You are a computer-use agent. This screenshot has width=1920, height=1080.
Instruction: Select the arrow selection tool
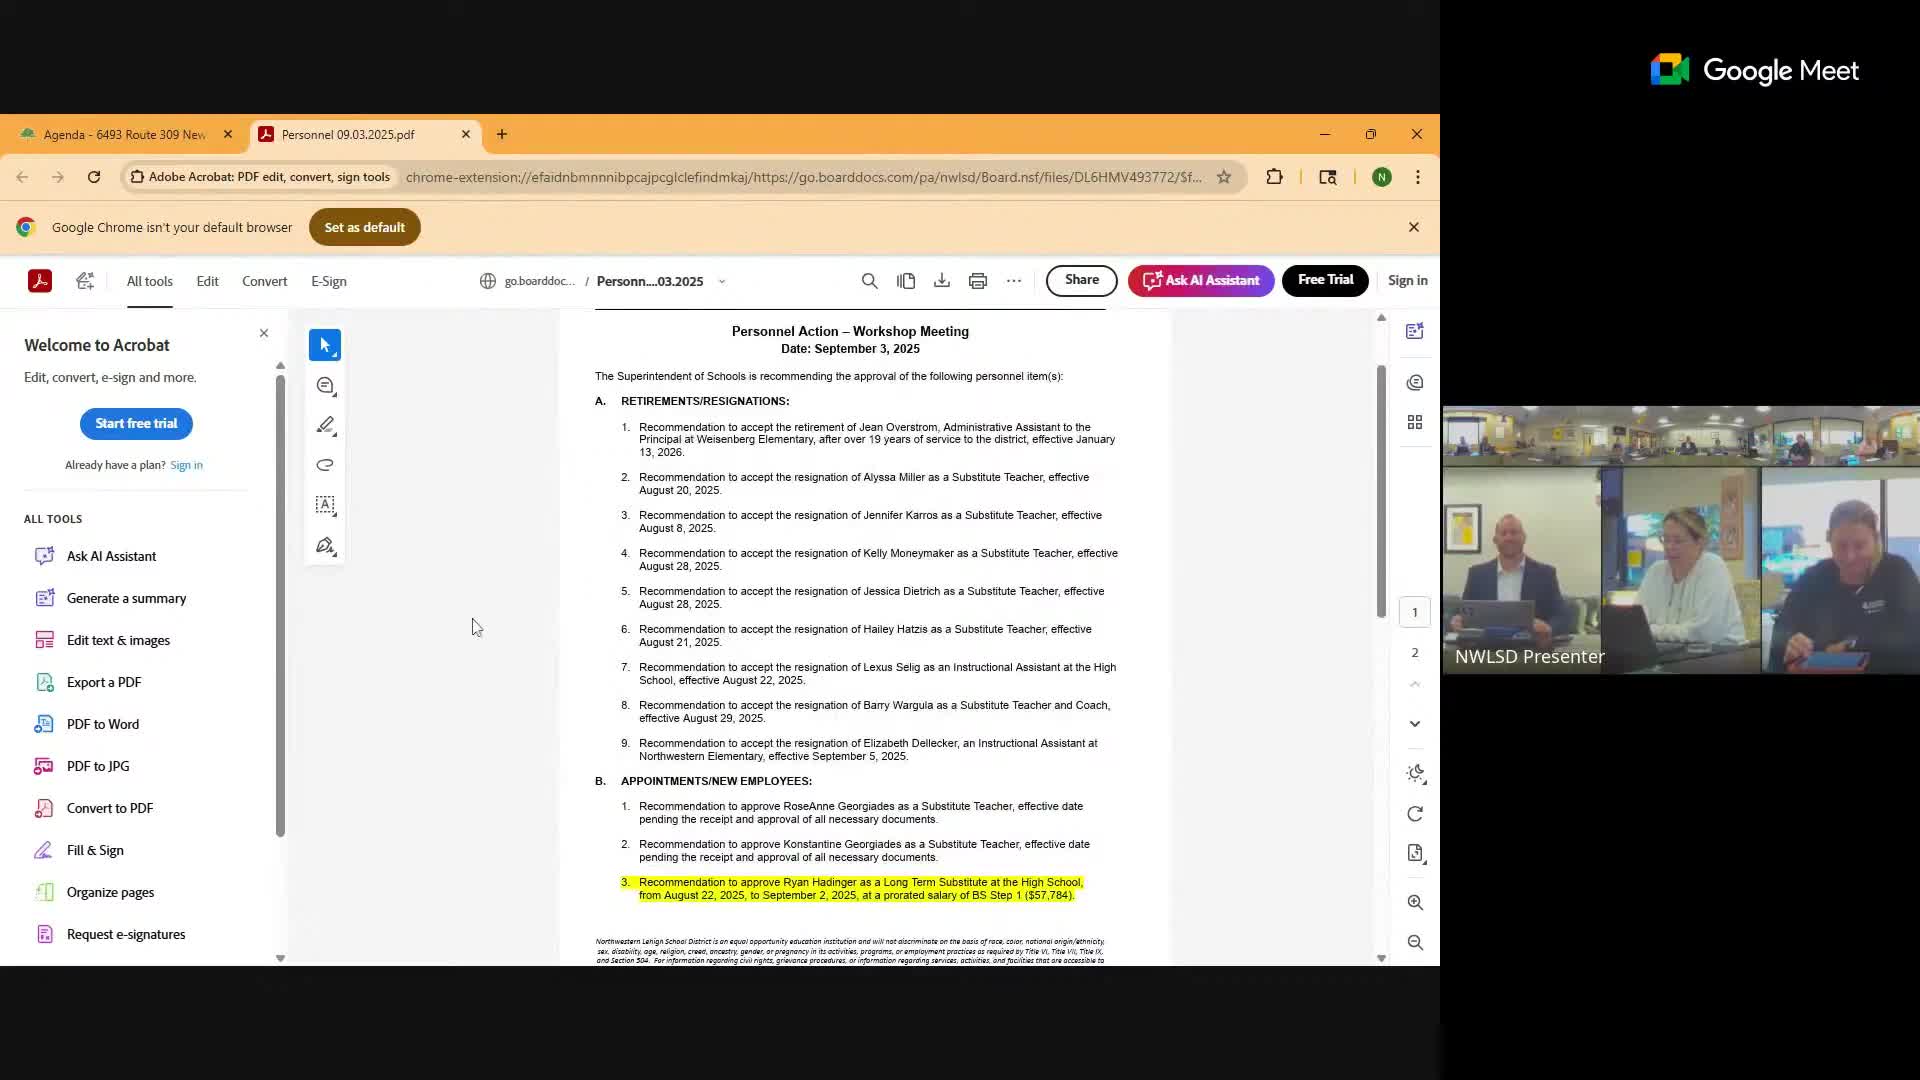324,345
